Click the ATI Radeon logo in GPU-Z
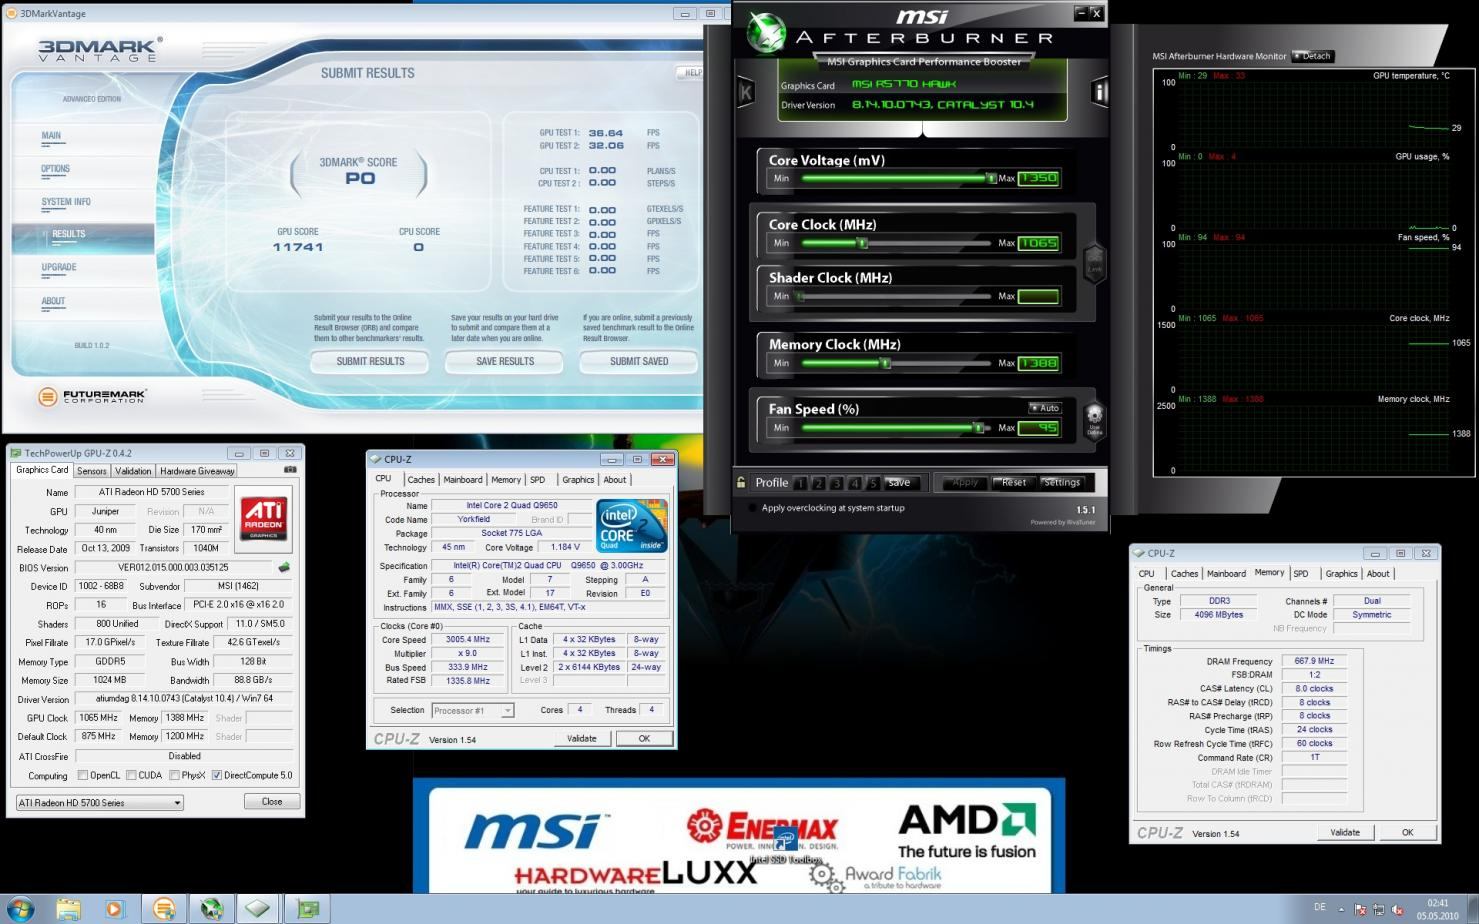Image resolution: width=1479 pixels, height=924 pixels. click(264, 517)
